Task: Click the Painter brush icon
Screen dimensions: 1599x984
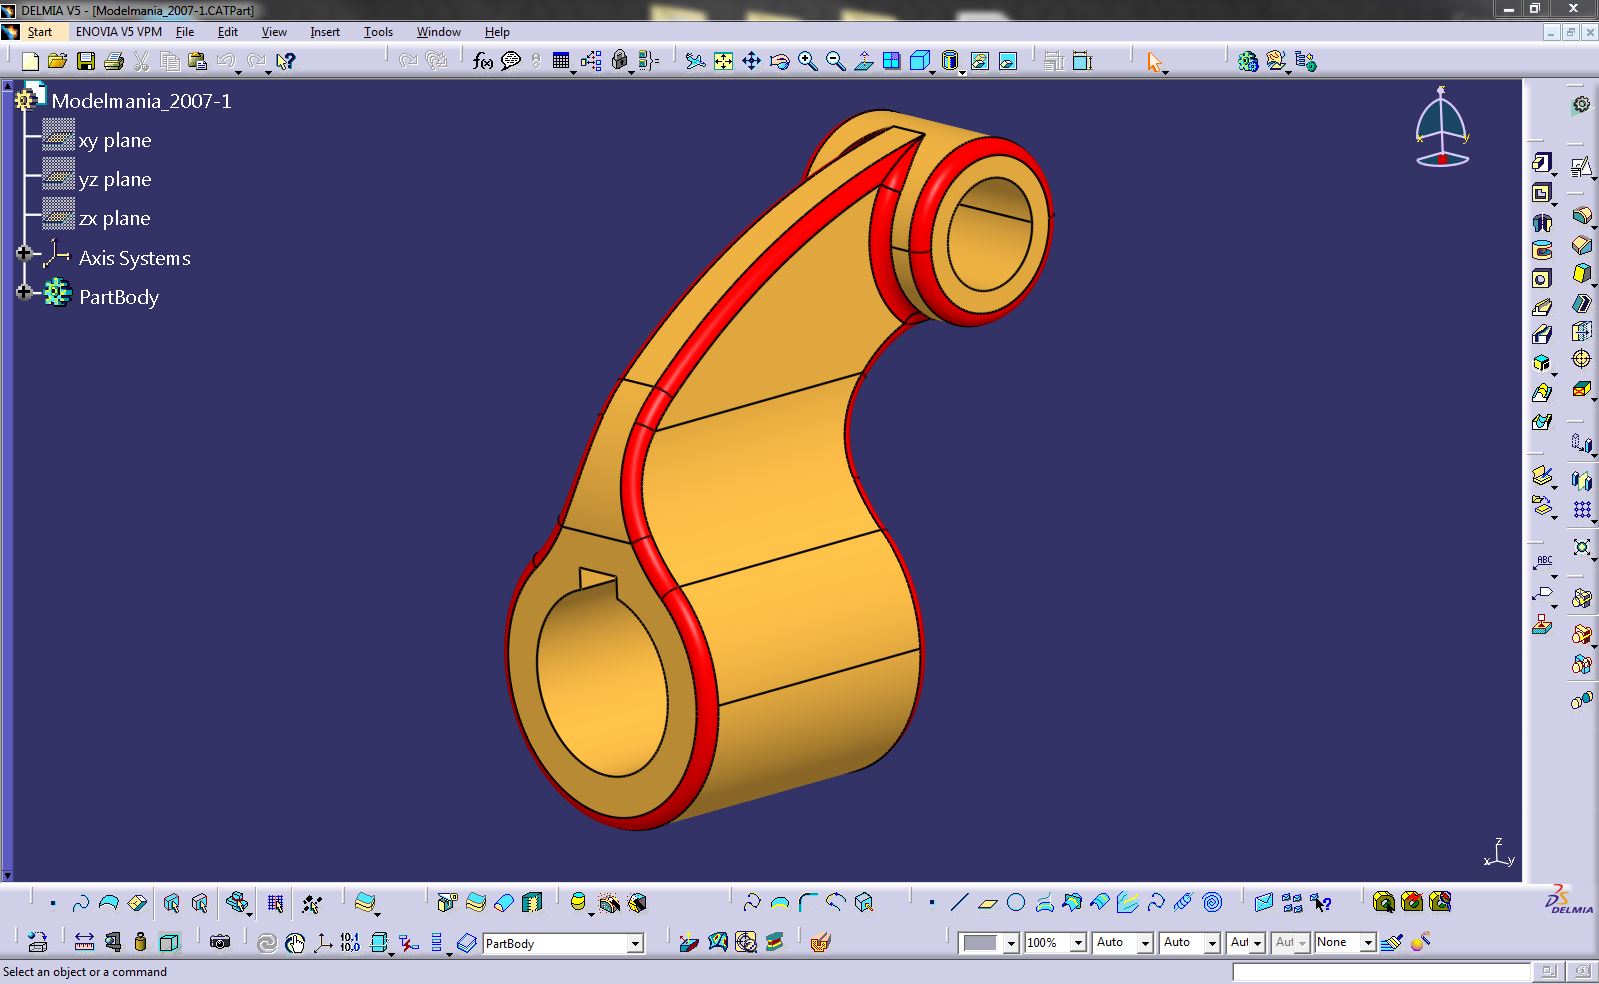Action: 1391,942
